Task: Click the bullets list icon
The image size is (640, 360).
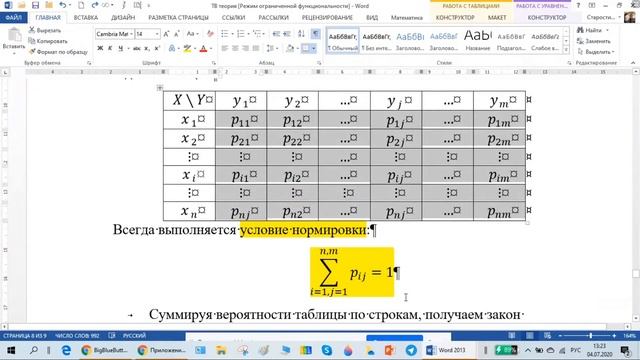Action: click(x=224, y=34)
